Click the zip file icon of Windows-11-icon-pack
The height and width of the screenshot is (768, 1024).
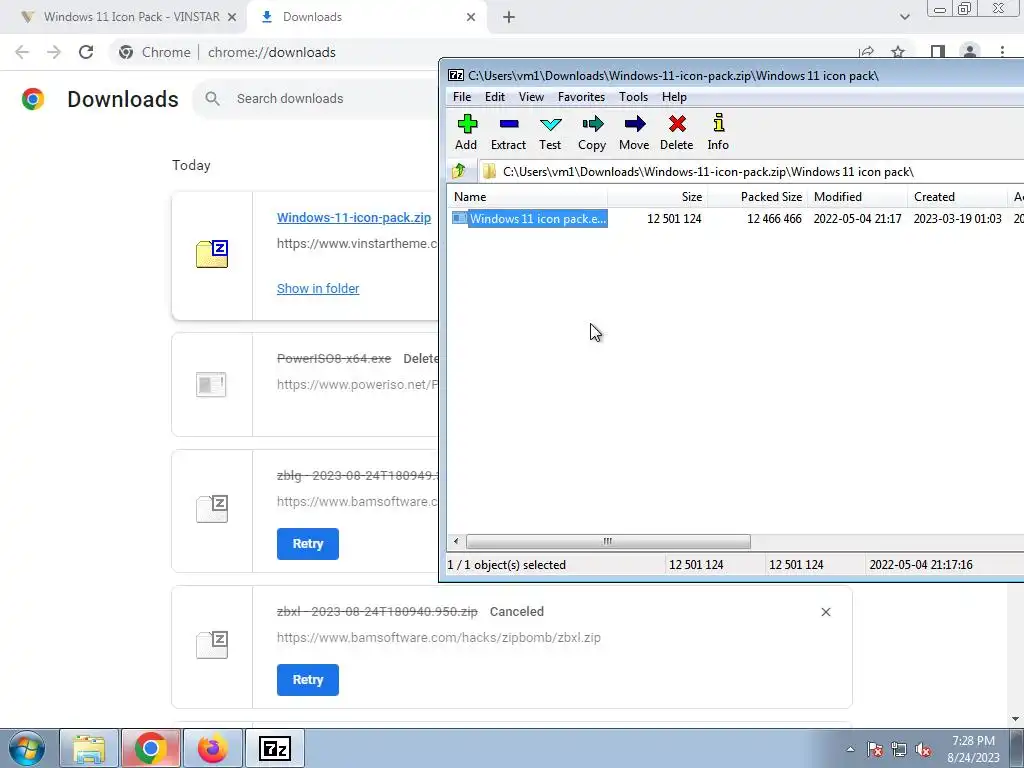212,254
